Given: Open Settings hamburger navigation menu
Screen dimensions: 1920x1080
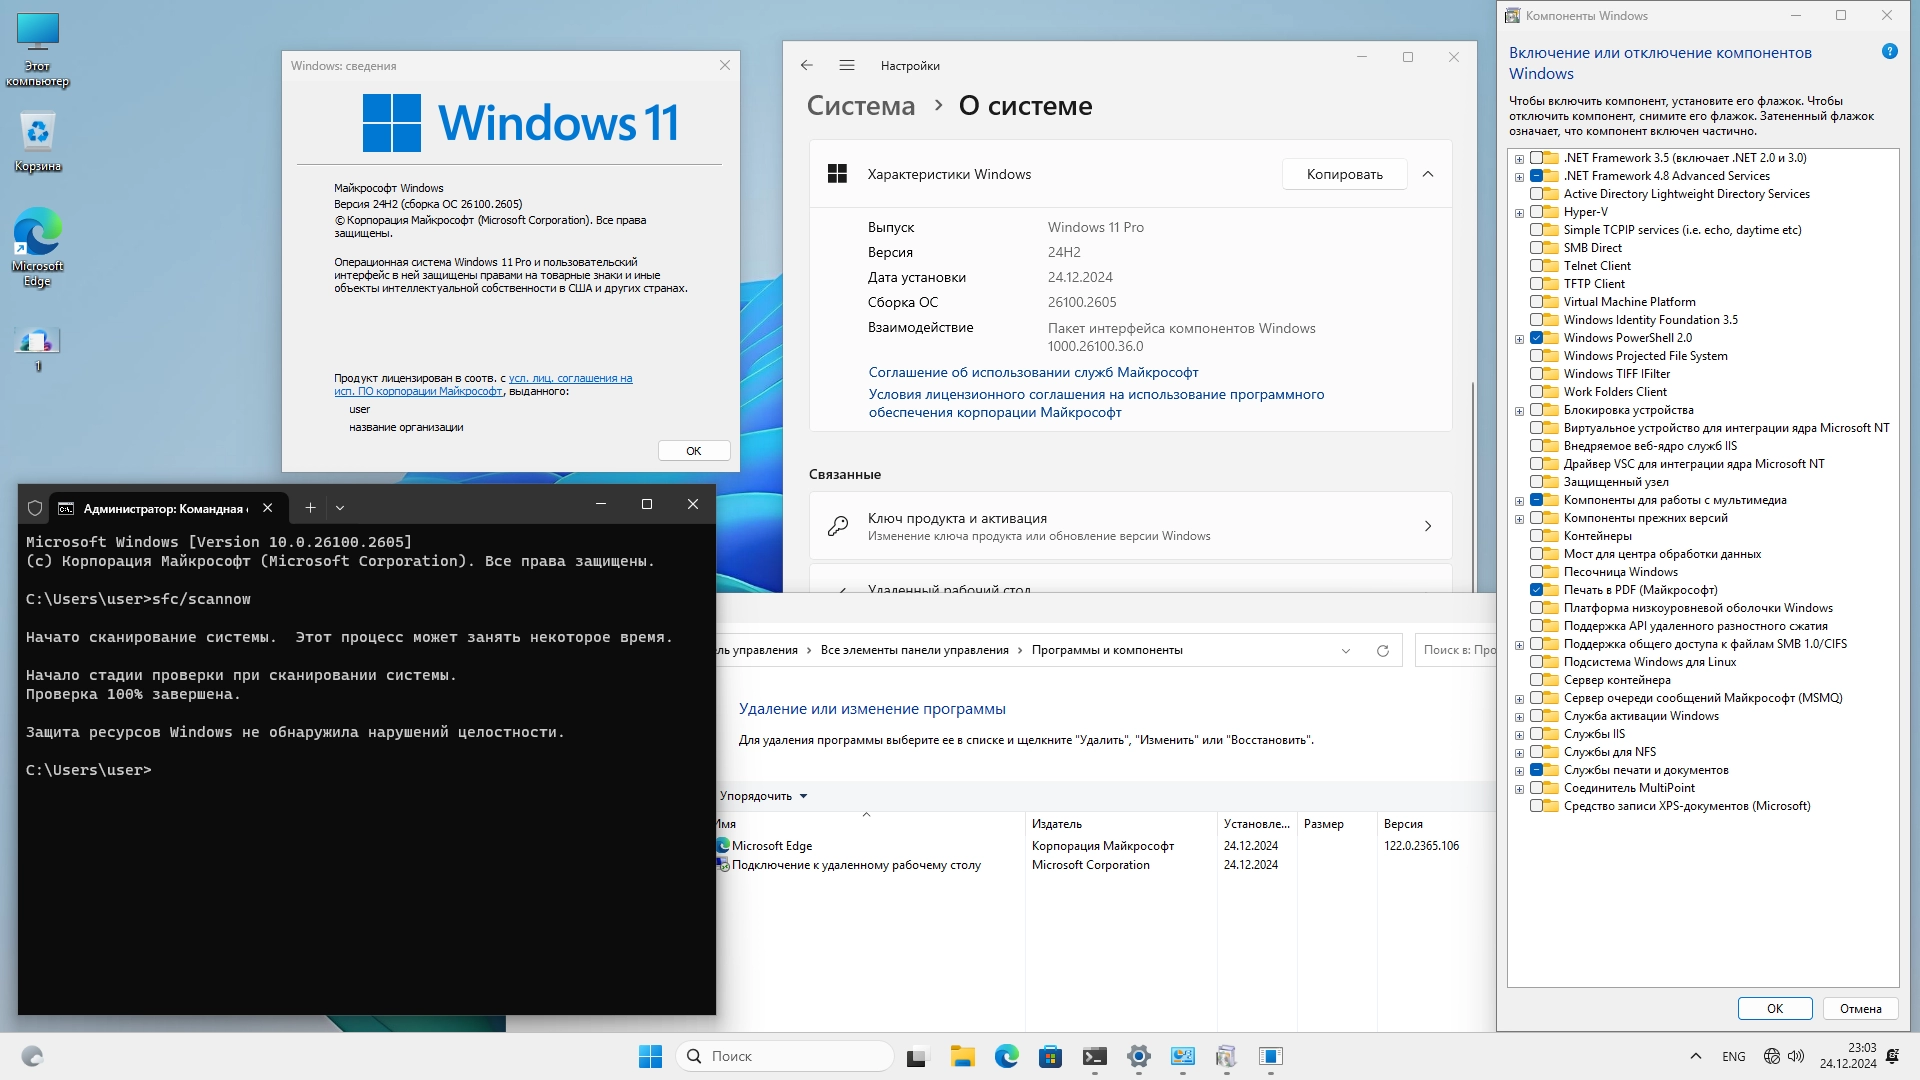Looking at the screenshot, I should point(847,66).
